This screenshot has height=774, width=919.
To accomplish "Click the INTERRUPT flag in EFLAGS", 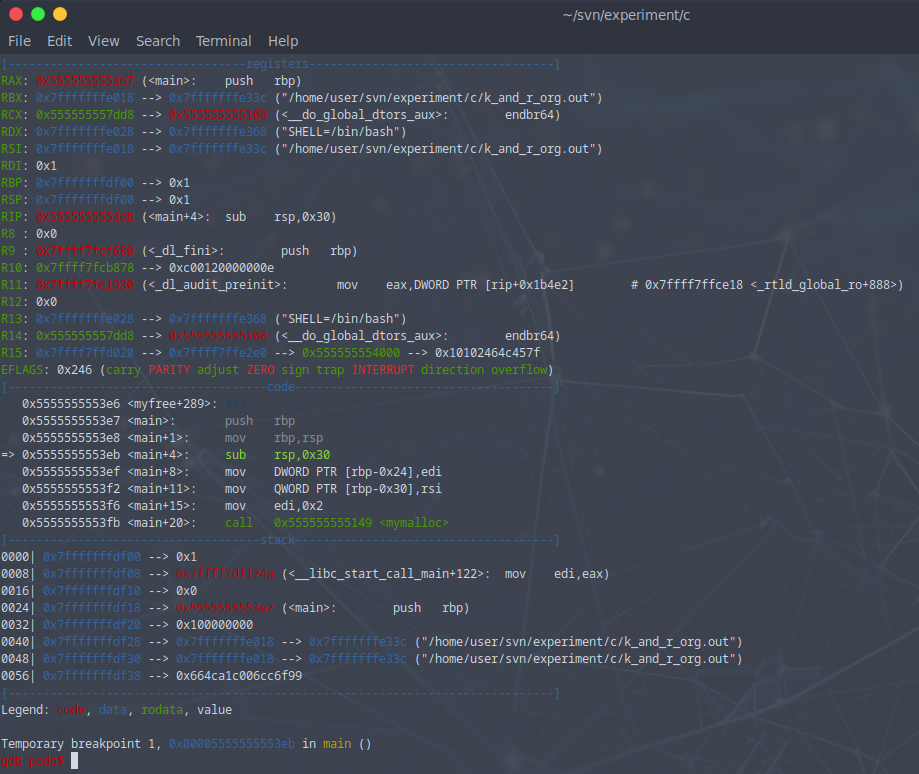I will coord(383,370).
